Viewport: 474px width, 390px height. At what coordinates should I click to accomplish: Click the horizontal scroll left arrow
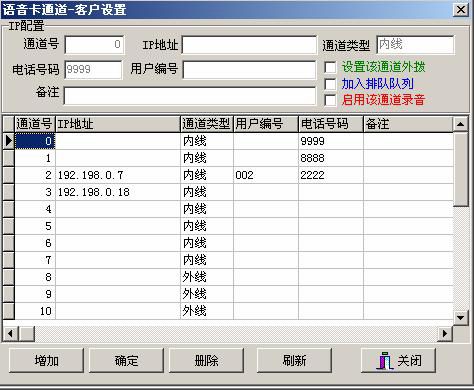[x=10, y=333]
